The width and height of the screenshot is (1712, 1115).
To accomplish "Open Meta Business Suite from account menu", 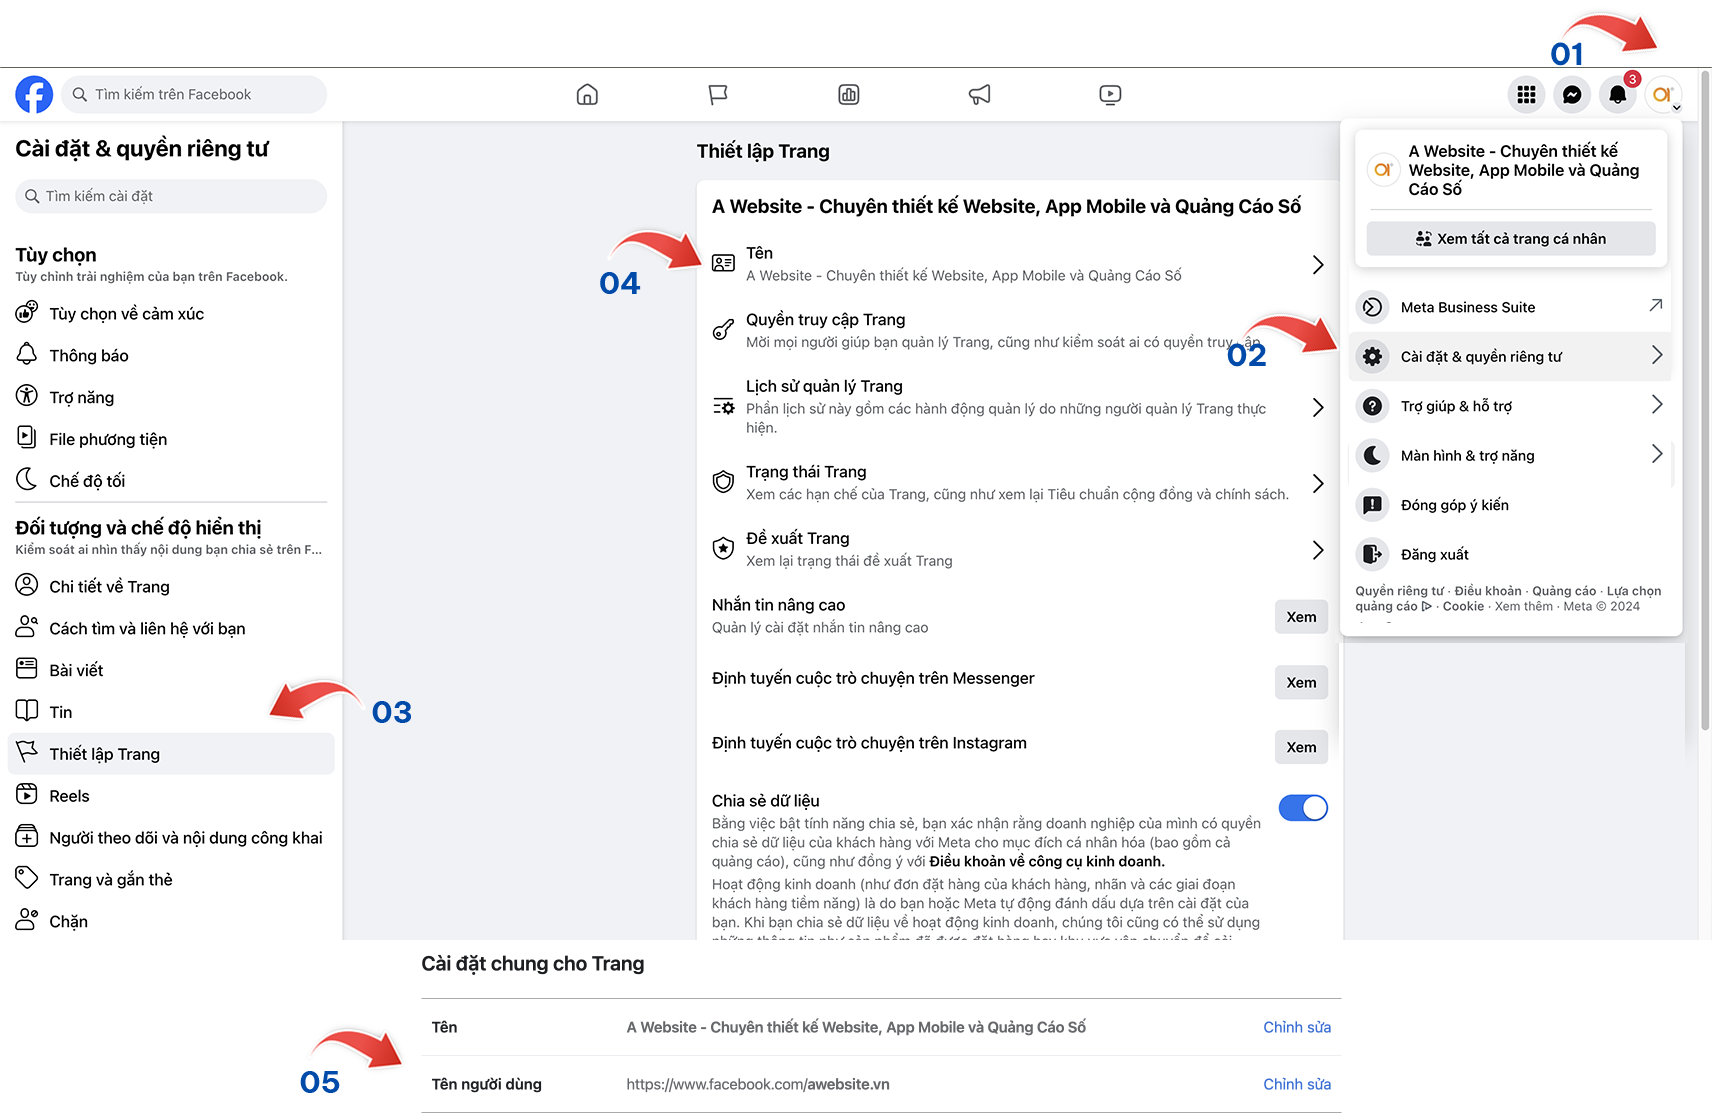I will tap(1467, 307).
